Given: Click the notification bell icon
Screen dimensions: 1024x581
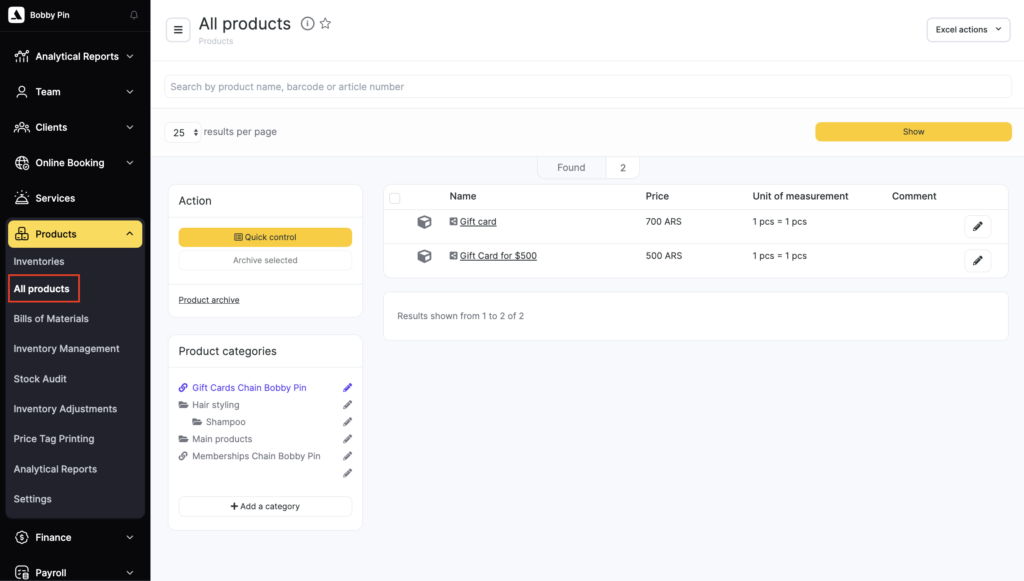Looking at the screenshot, I should click(x=134, y=15).
